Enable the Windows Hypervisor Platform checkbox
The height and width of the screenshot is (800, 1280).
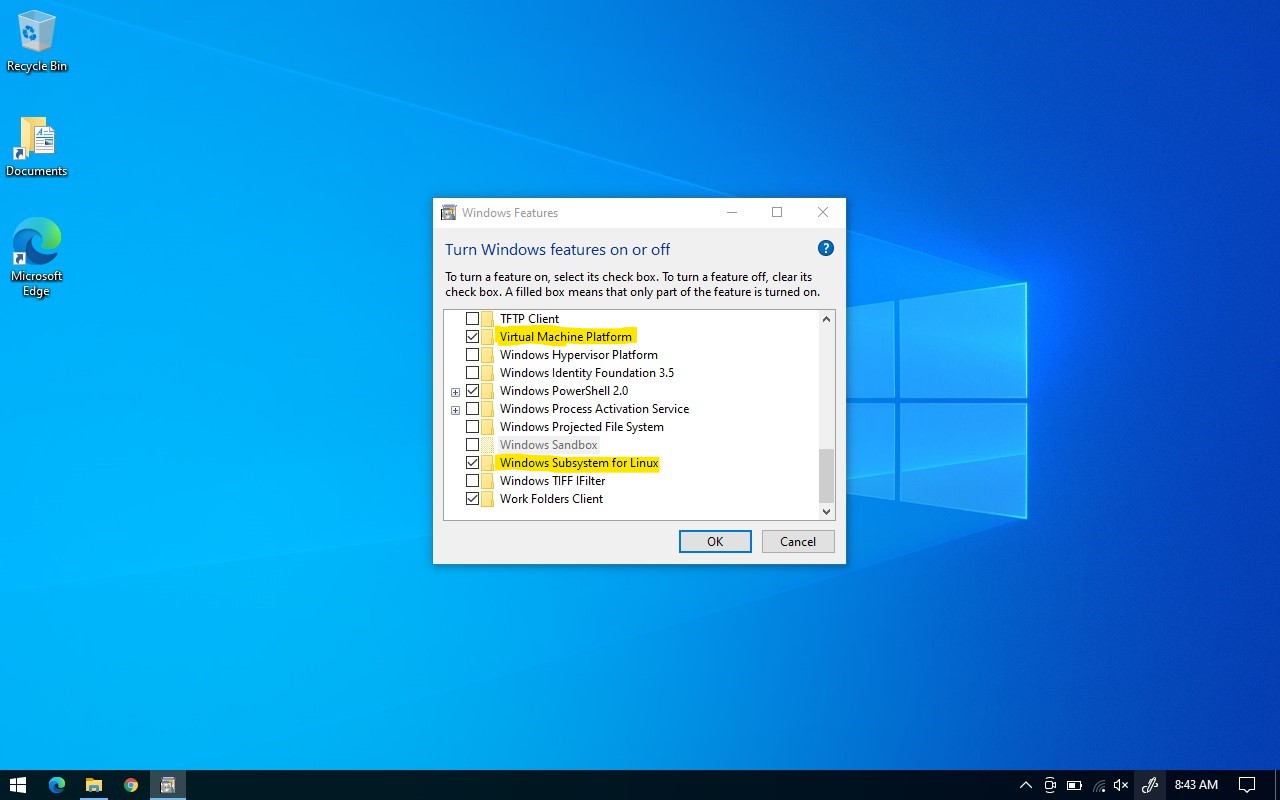coord(473,355)
